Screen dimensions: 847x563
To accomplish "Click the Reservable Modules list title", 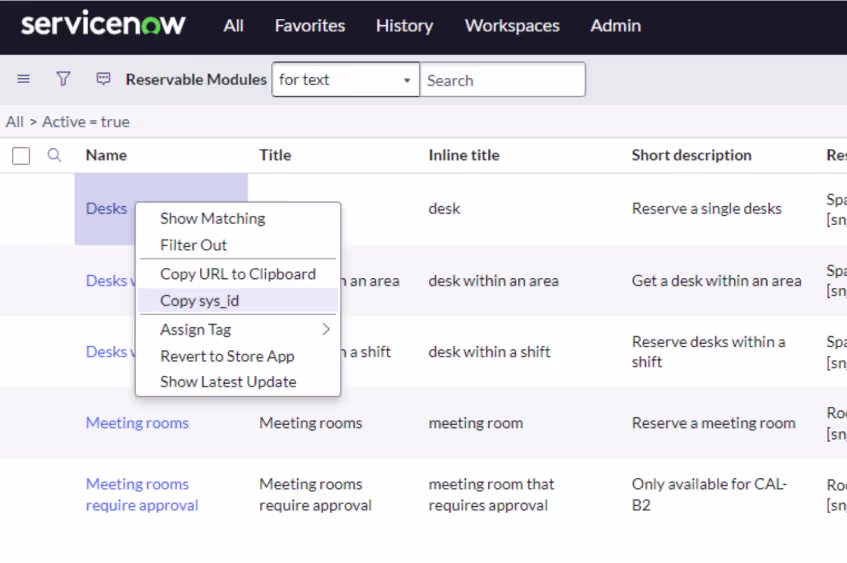I will (196, 79).
